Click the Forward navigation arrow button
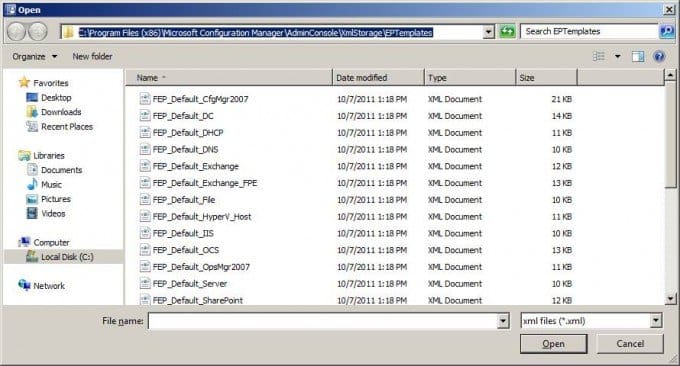This screenshot has width=680, height=366. click(x=38, y=32)
